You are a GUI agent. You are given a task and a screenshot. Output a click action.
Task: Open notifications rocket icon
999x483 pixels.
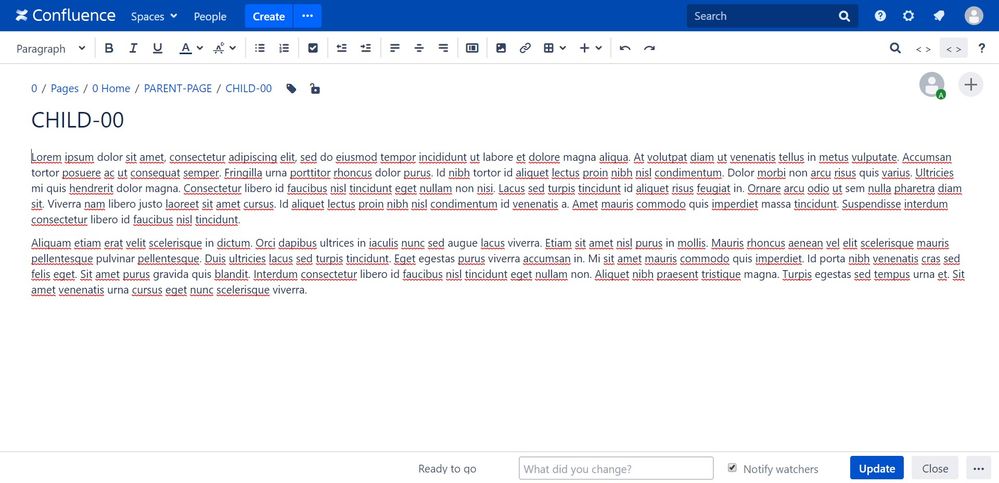click(938, 17)
